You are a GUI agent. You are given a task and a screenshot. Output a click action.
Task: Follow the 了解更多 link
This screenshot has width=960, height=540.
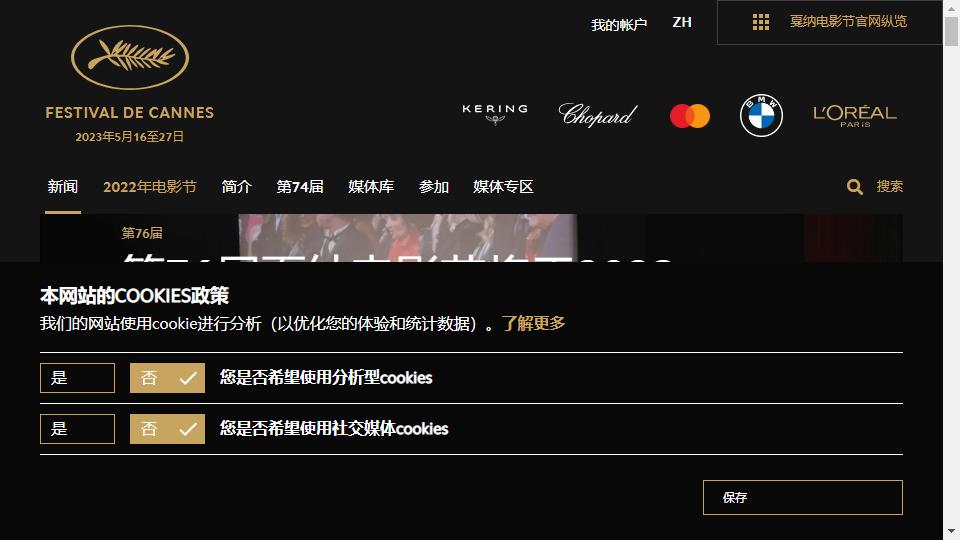(533, 323)
